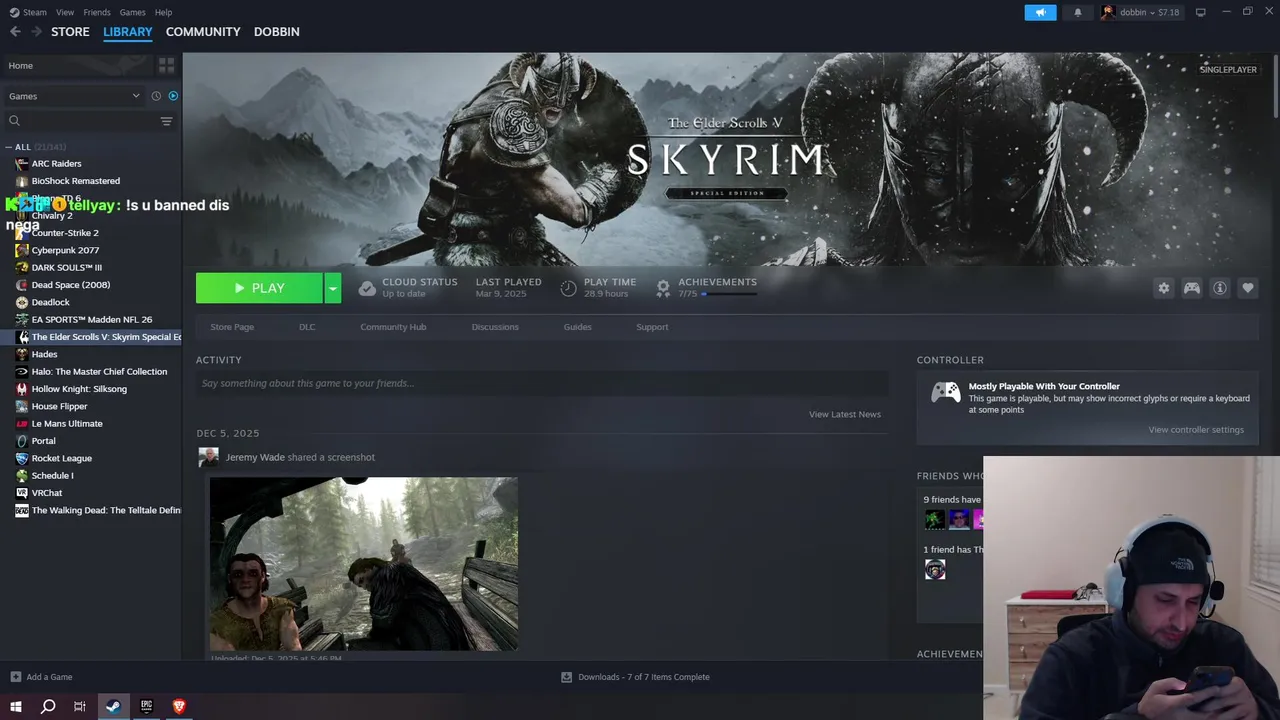Open the Discussions link

(495, 327)
